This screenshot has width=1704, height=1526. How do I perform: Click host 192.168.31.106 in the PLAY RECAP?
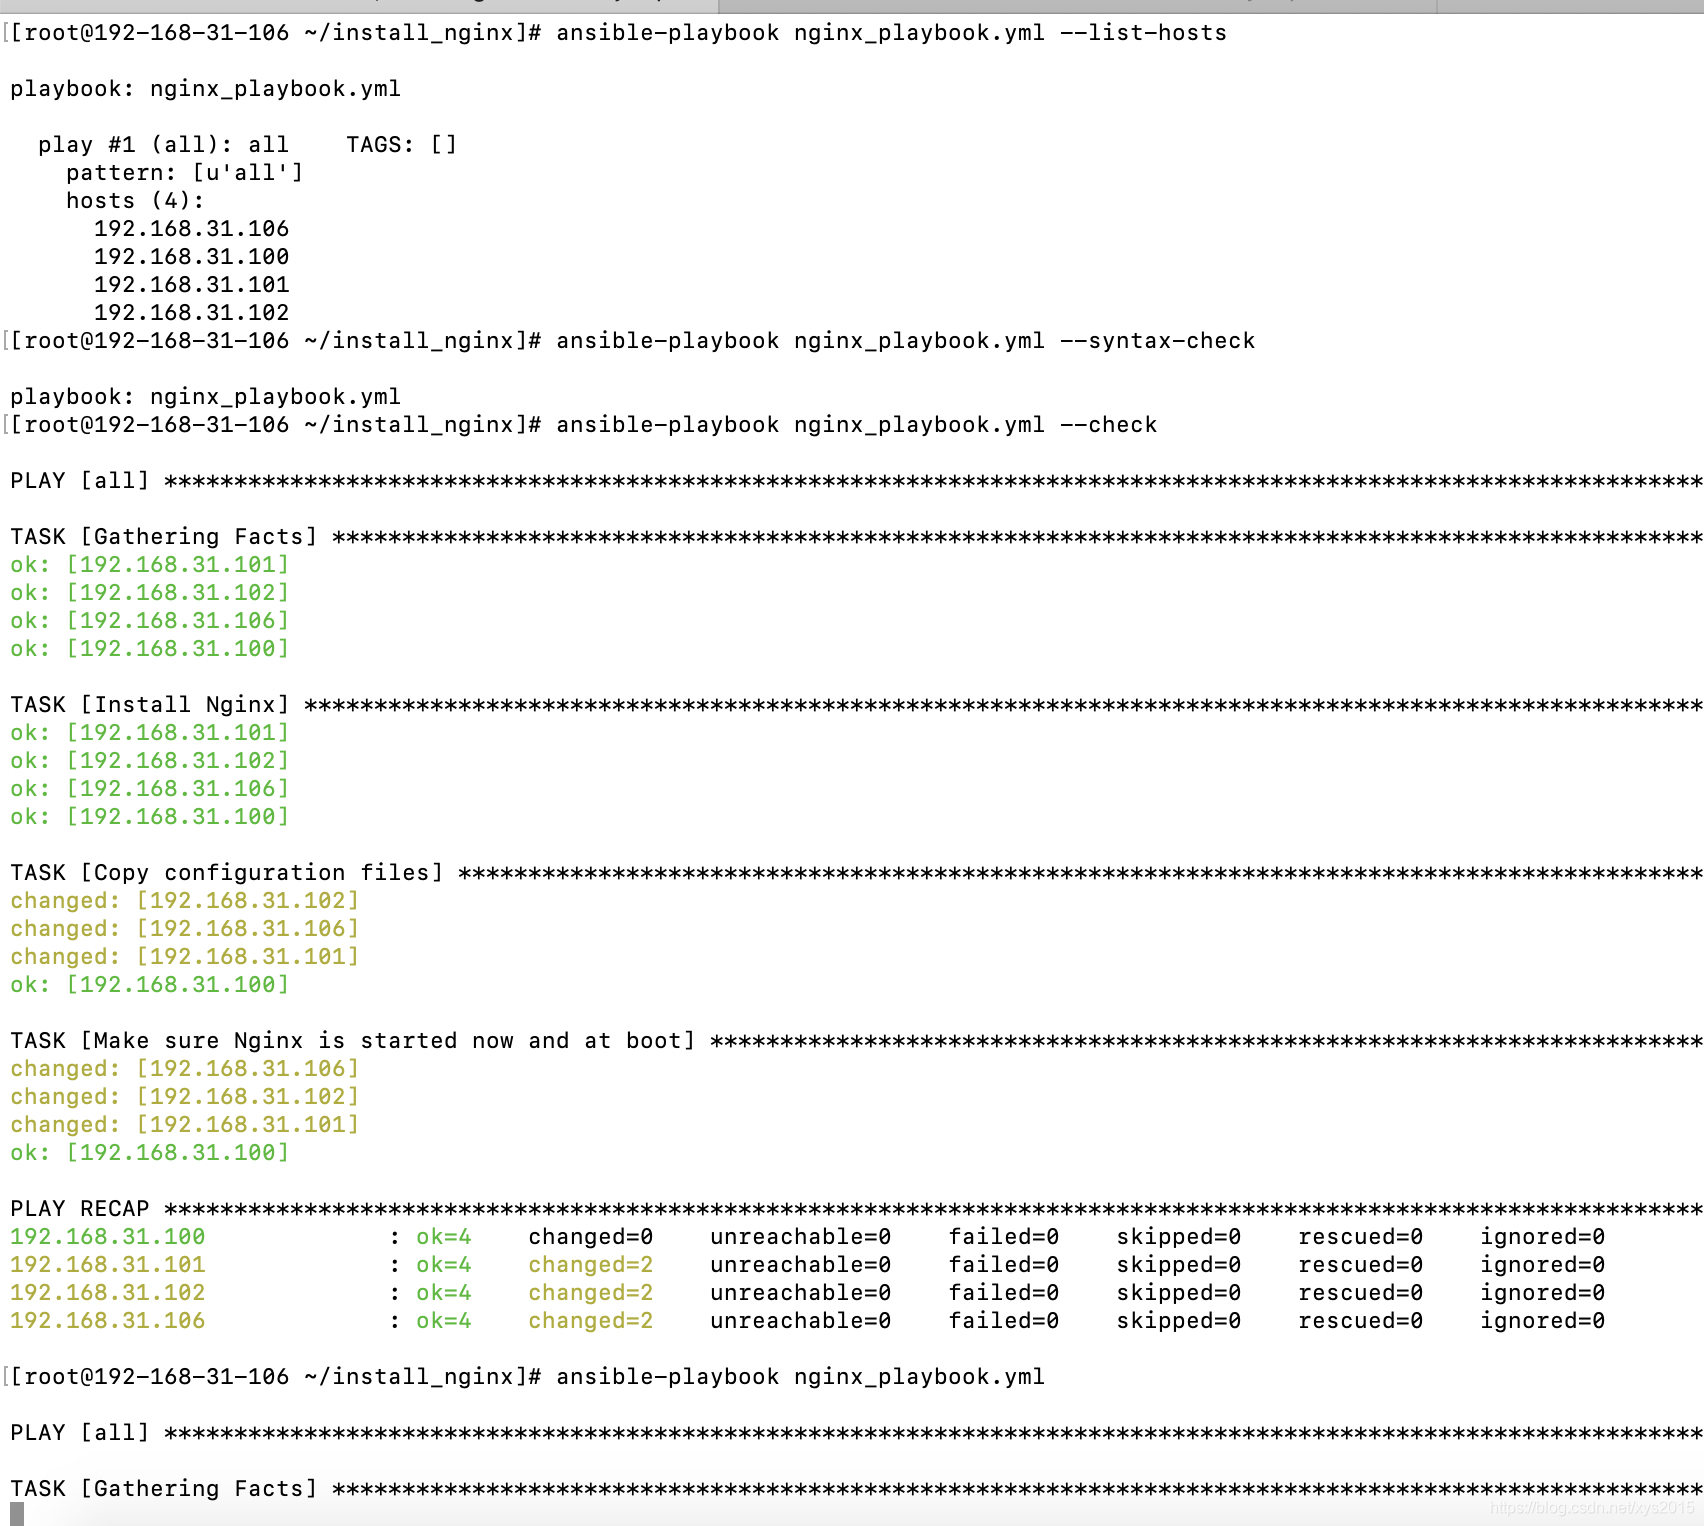107,1321
